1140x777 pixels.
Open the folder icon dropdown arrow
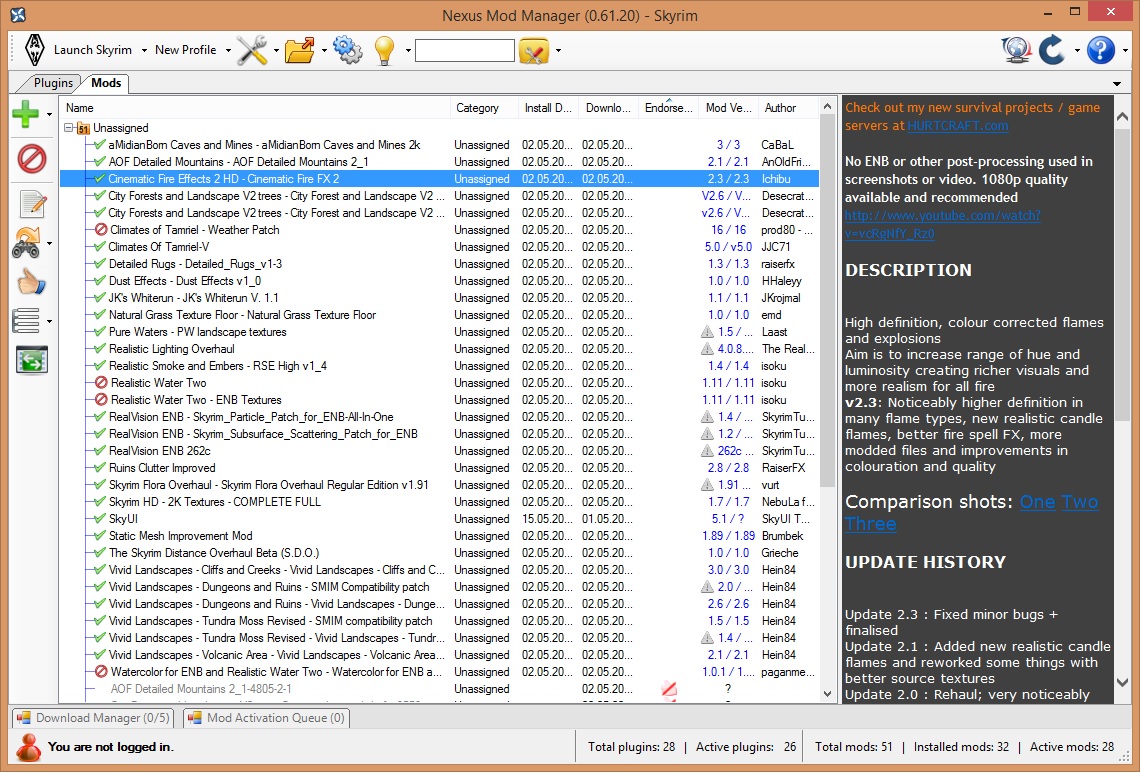(x=324, y=51)
